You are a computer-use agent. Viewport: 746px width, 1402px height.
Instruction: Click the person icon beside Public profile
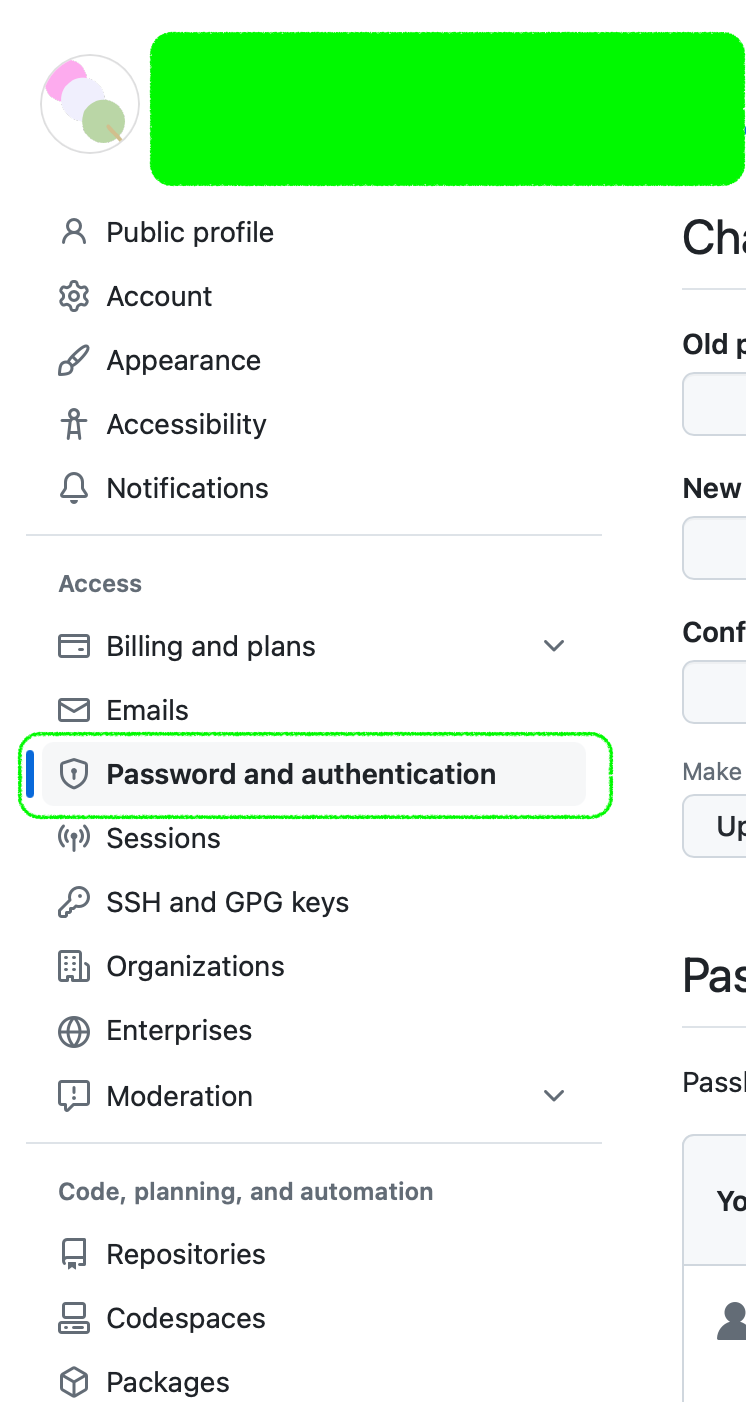point(74,232)
